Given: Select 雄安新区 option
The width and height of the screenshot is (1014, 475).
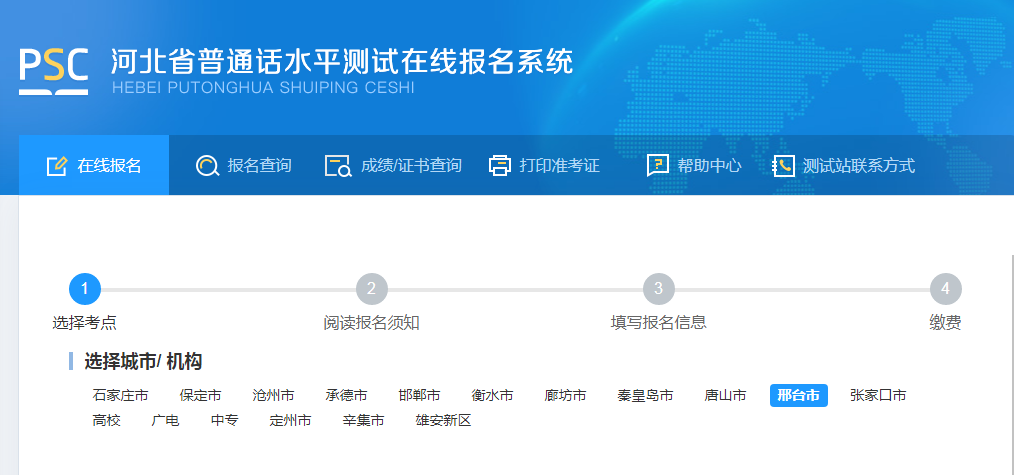Looking at the screenshot, I should (444, 421).
